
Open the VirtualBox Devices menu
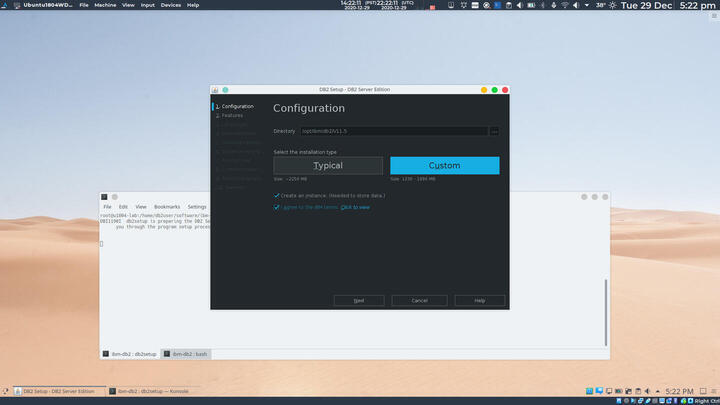pyautogui.click(x=171, y=5)
